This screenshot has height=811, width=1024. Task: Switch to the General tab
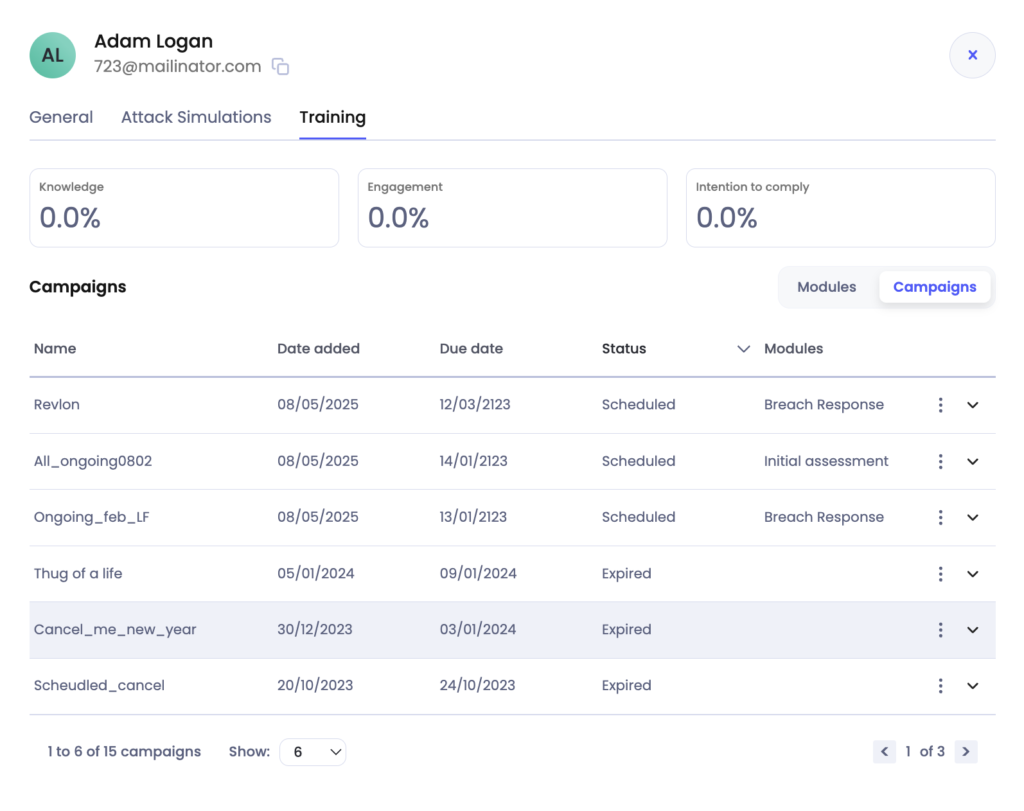61,117
